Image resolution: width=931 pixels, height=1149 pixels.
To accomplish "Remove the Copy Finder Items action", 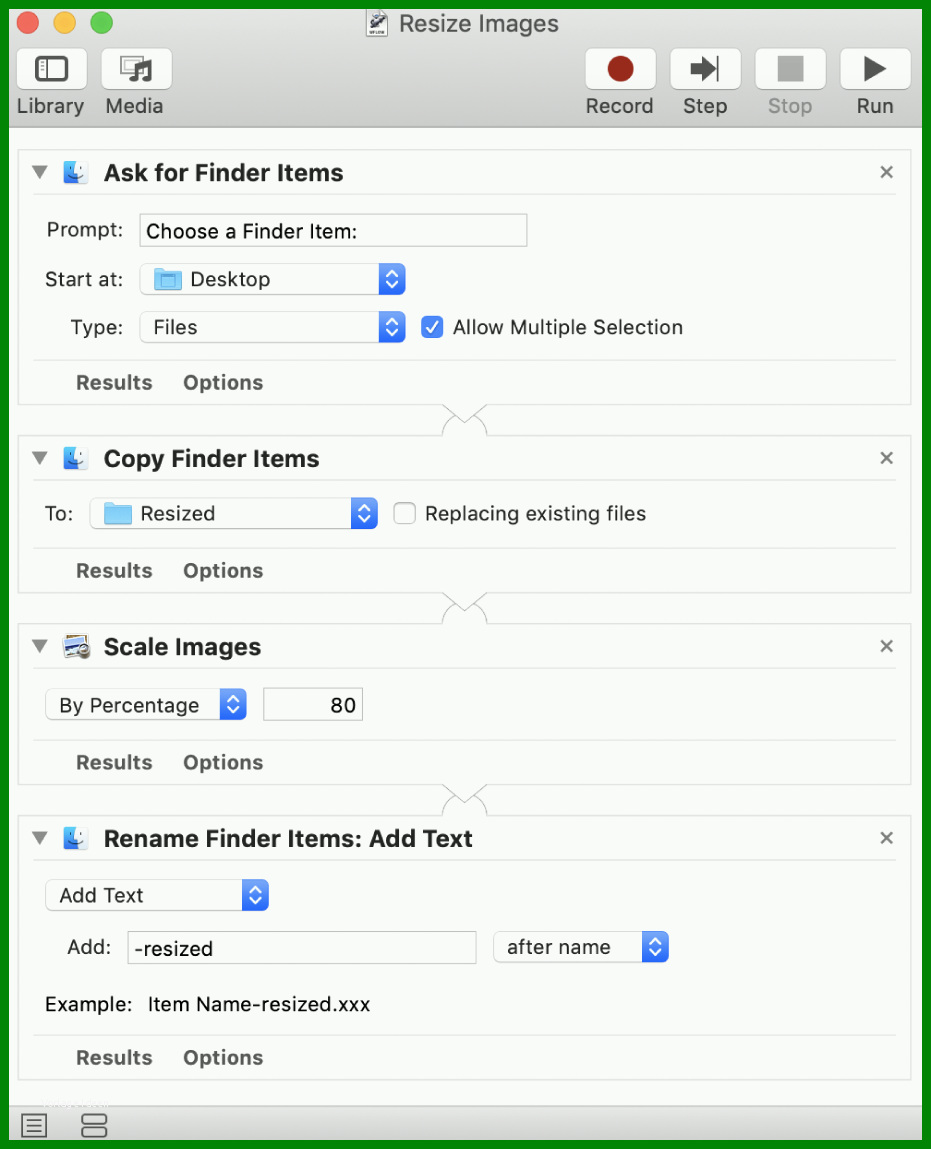I will 886,458.
